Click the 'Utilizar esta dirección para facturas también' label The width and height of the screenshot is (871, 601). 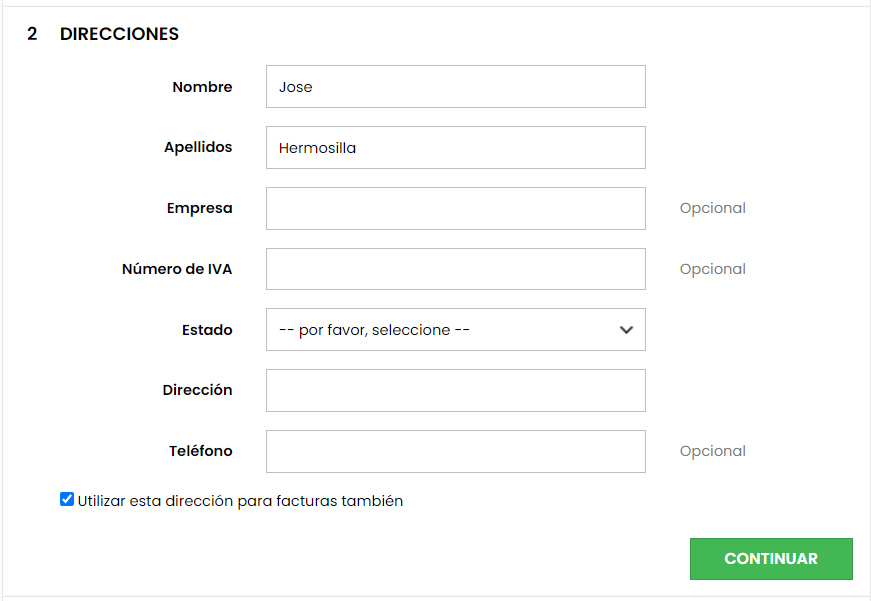pyautogui.click(x=240, y=501)
